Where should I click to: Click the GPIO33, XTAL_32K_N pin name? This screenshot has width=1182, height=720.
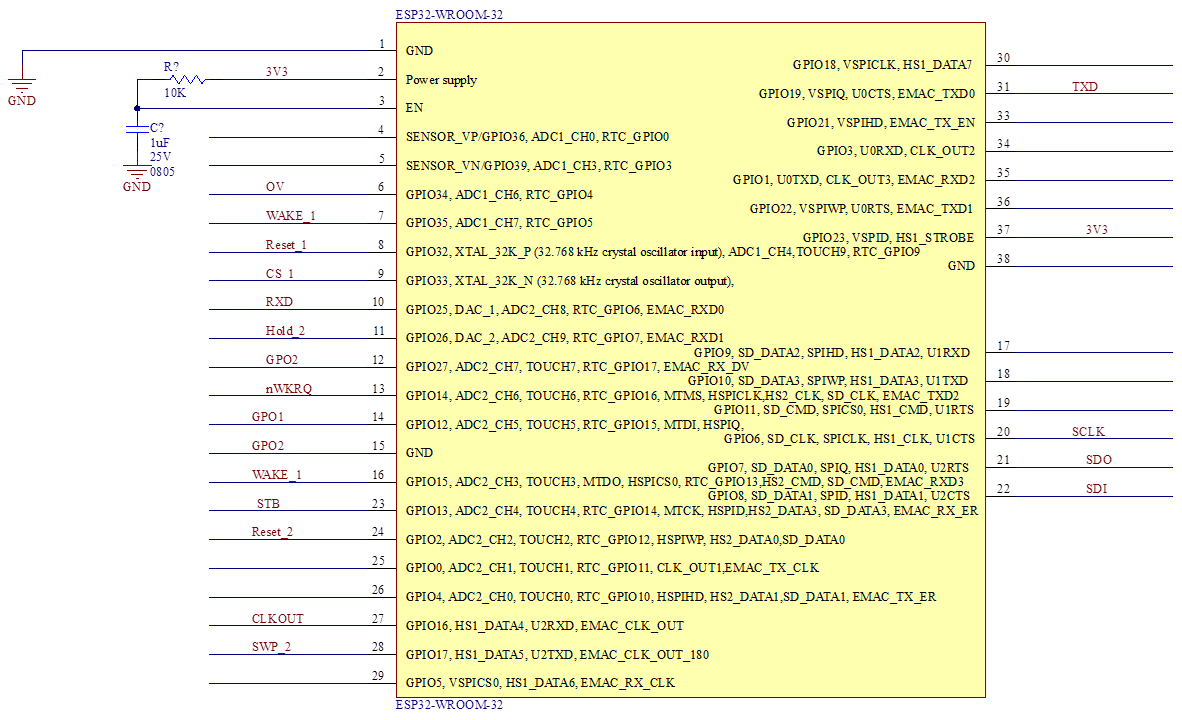(569, 281)
